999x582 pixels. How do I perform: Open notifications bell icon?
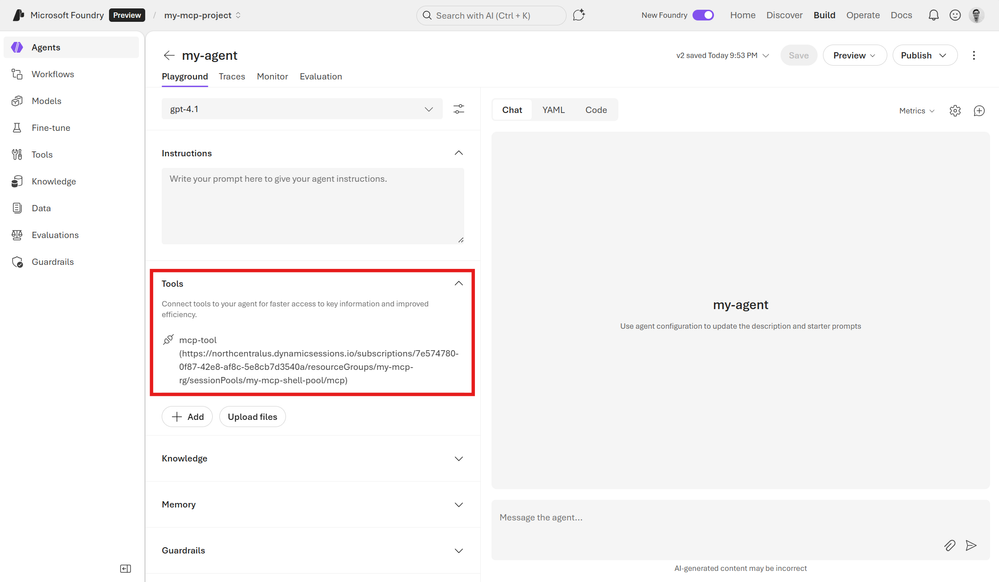click(933, 15)
